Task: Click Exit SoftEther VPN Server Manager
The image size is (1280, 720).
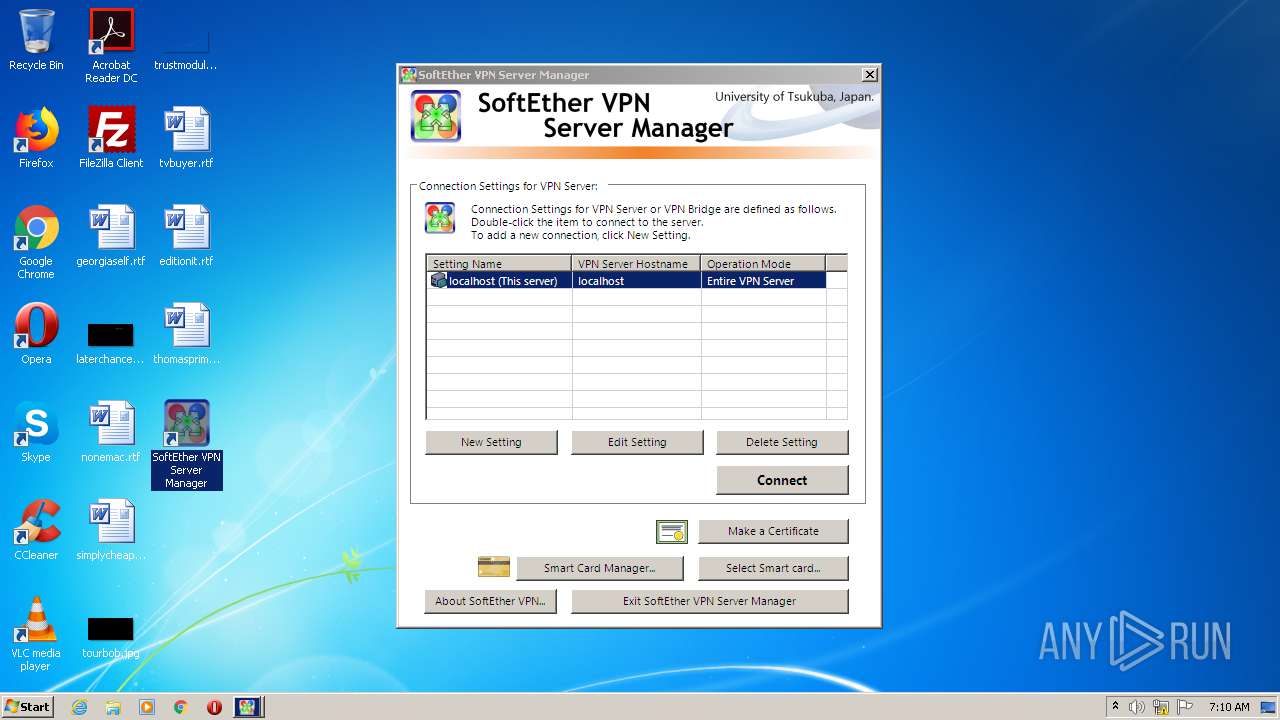Action: point(710,601)
